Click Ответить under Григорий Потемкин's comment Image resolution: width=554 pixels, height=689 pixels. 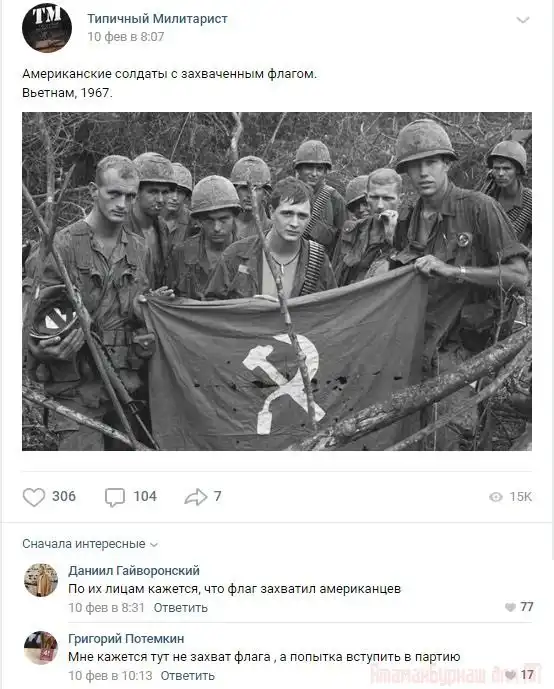coord(188,675)
